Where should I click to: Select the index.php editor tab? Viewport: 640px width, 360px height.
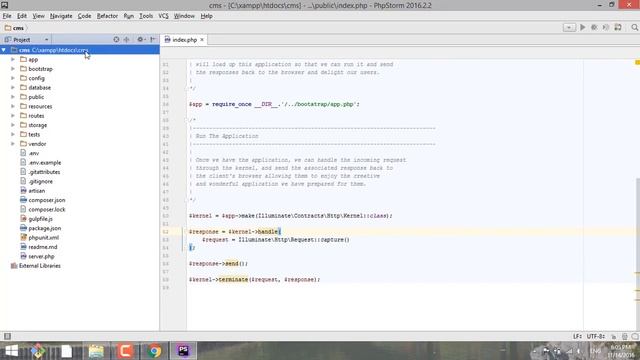pyautogui.click(x=184, y=40)
